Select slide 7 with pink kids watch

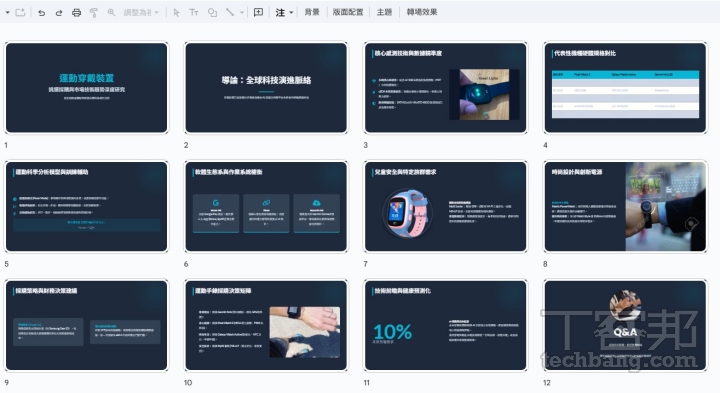[445, 207]
